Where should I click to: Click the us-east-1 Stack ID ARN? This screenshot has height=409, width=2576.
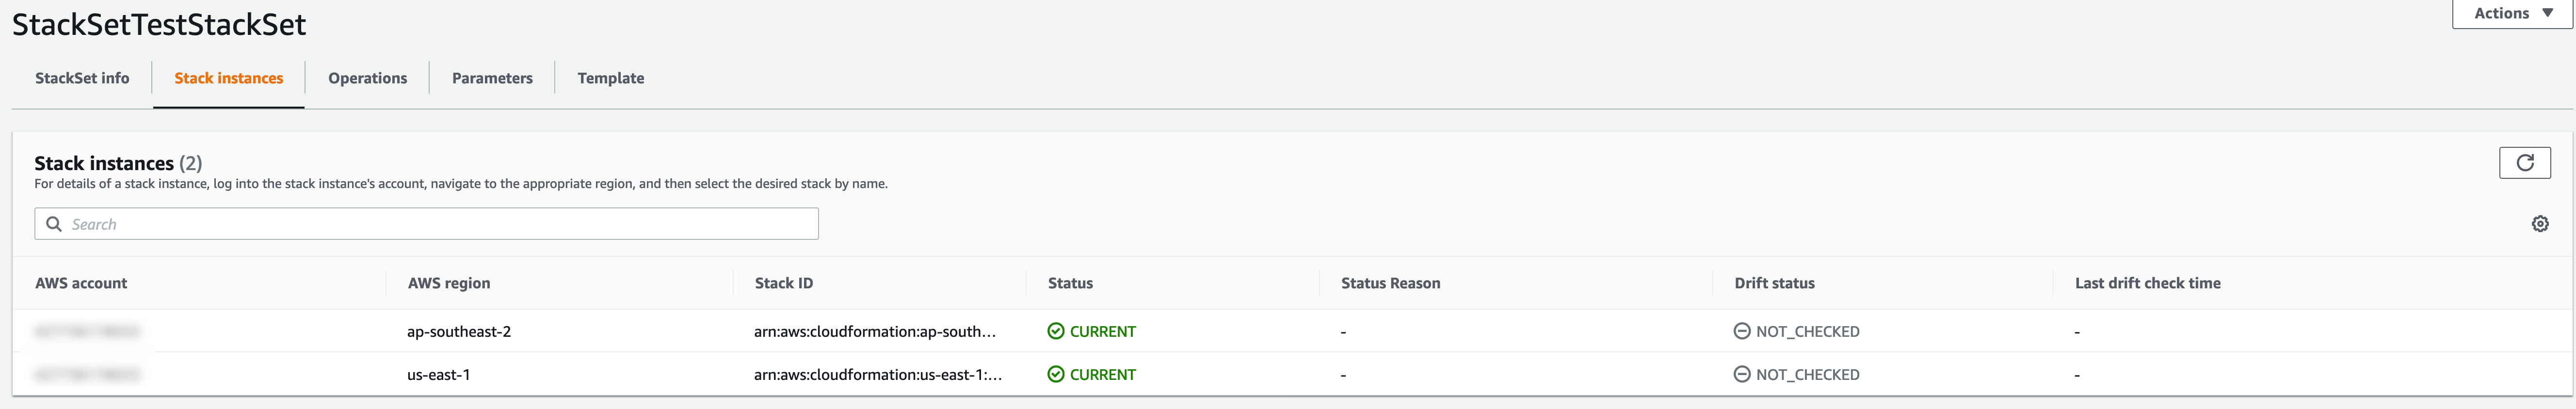[878, 374]
